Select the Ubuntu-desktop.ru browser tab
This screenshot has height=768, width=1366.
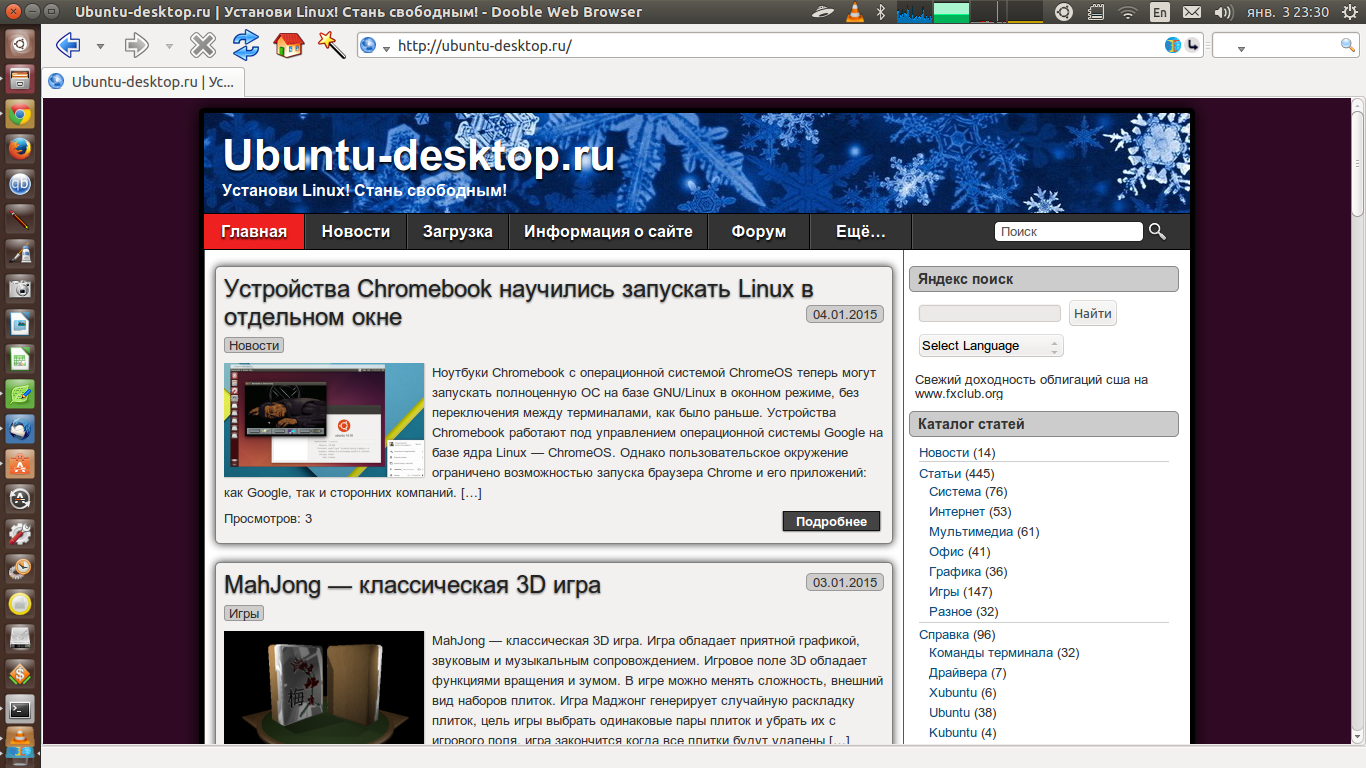143,82
